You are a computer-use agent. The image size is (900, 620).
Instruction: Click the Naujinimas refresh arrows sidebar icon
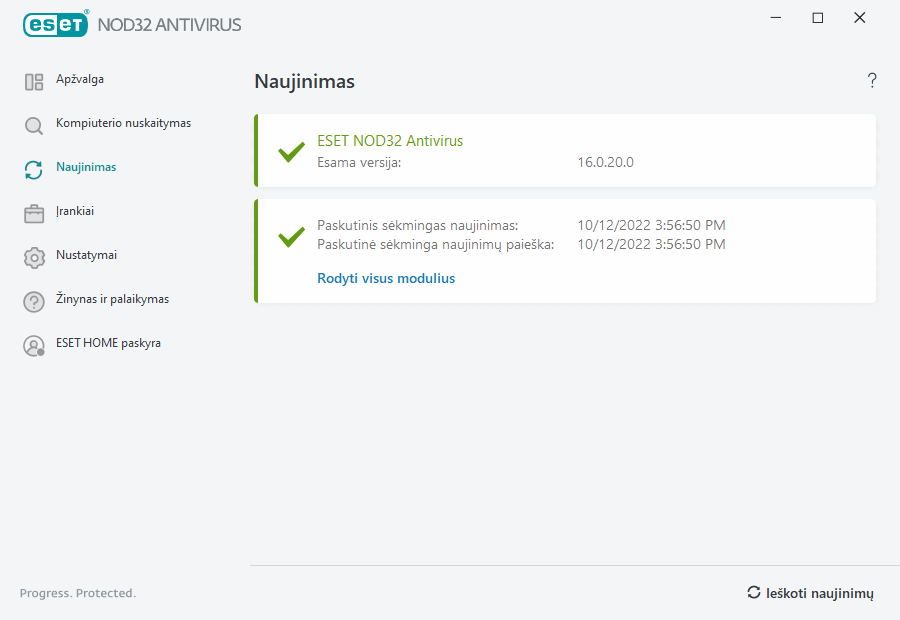(34, 170)
